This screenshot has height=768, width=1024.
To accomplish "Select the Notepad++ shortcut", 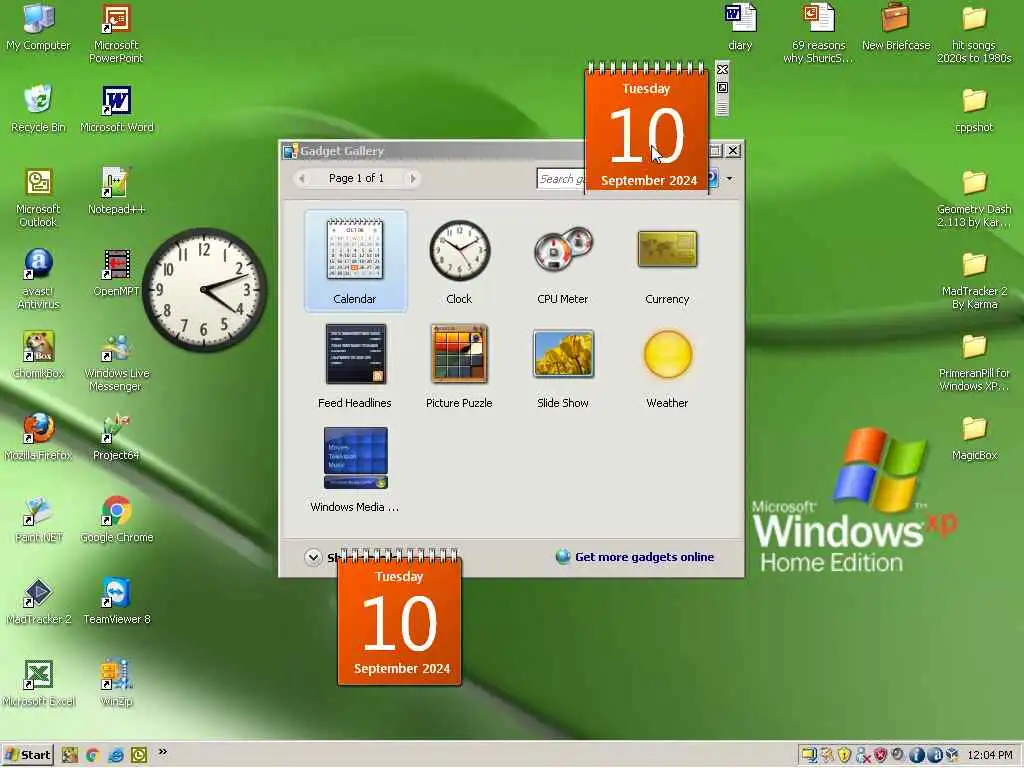I will coord(116,192).
